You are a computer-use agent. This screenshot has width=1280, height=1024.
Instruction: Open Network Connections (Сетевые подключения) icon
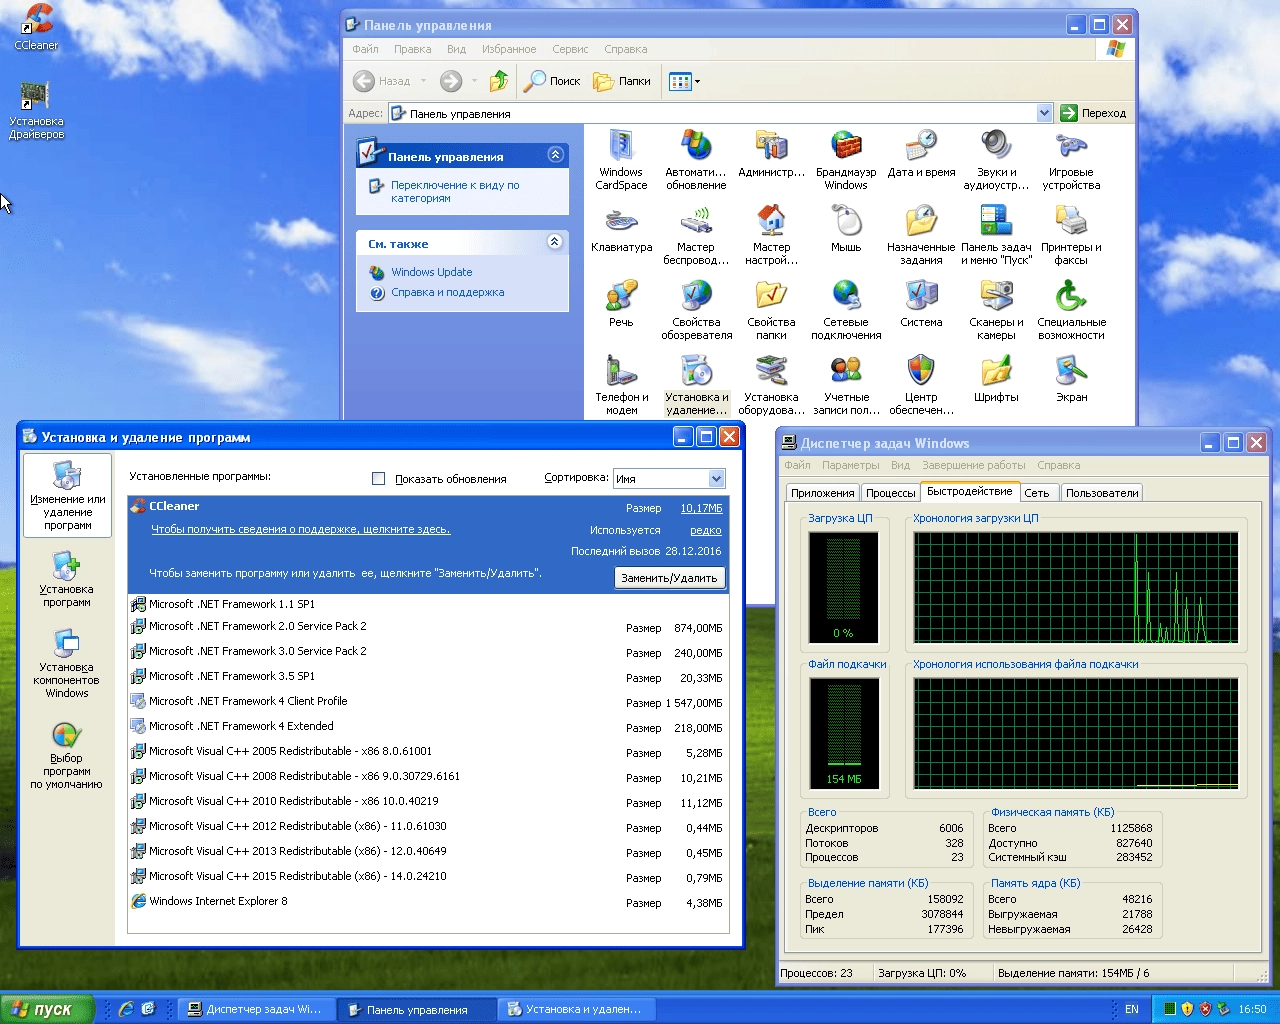(x=846, y=295)
